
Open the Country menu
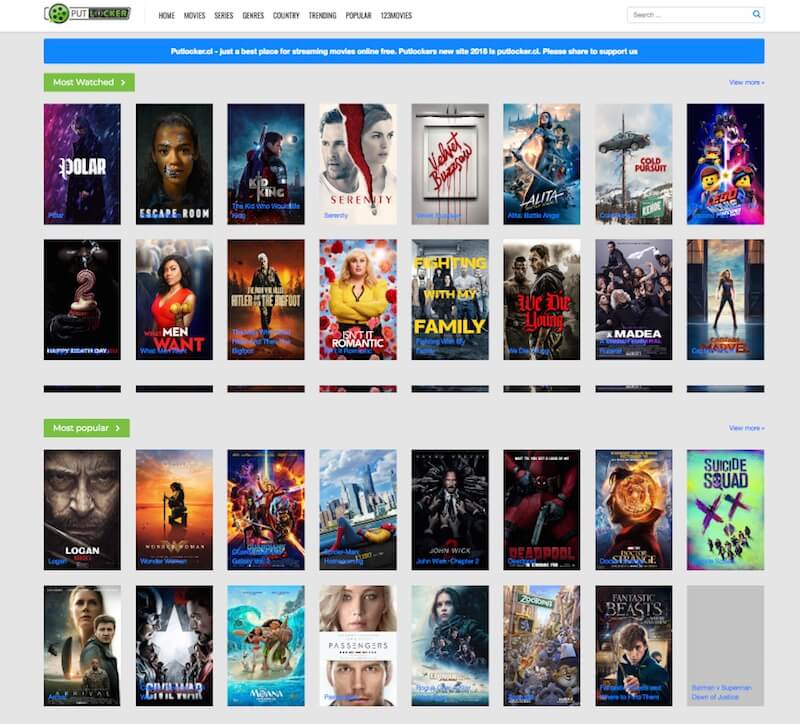tap(286, 15)
